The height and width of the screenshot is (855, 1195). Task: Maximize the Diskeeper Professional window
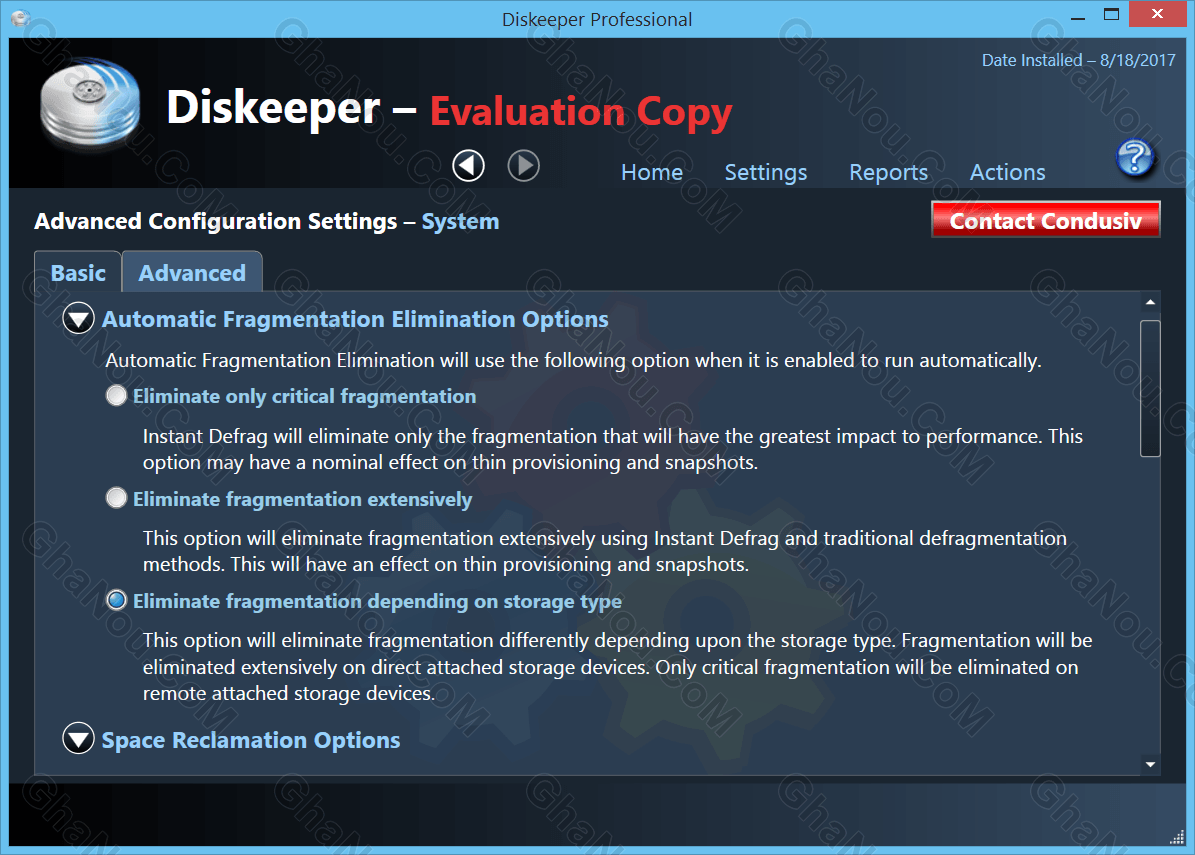[x=1111, y=14]
